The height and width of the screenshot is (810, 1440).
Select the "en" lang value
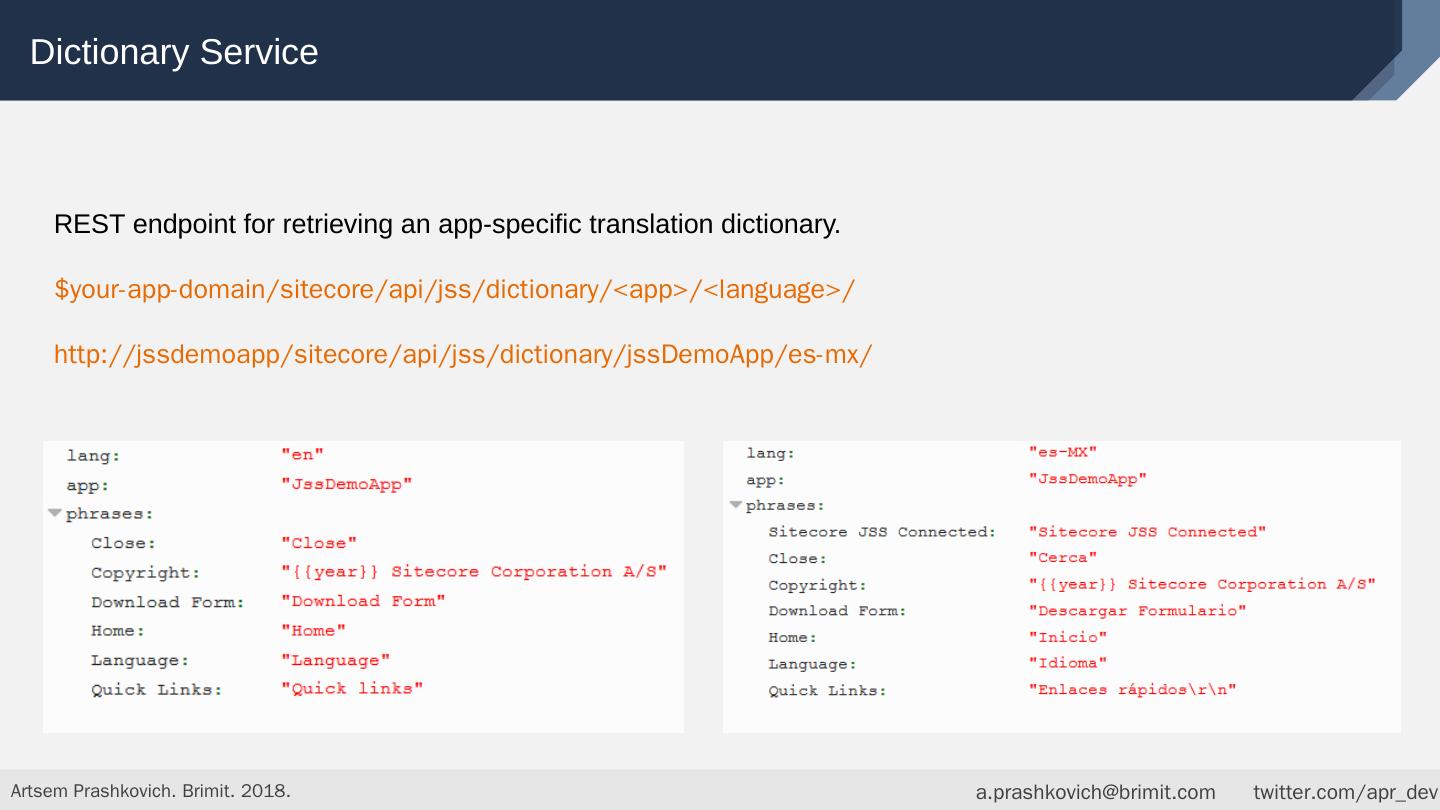[302, 456]
